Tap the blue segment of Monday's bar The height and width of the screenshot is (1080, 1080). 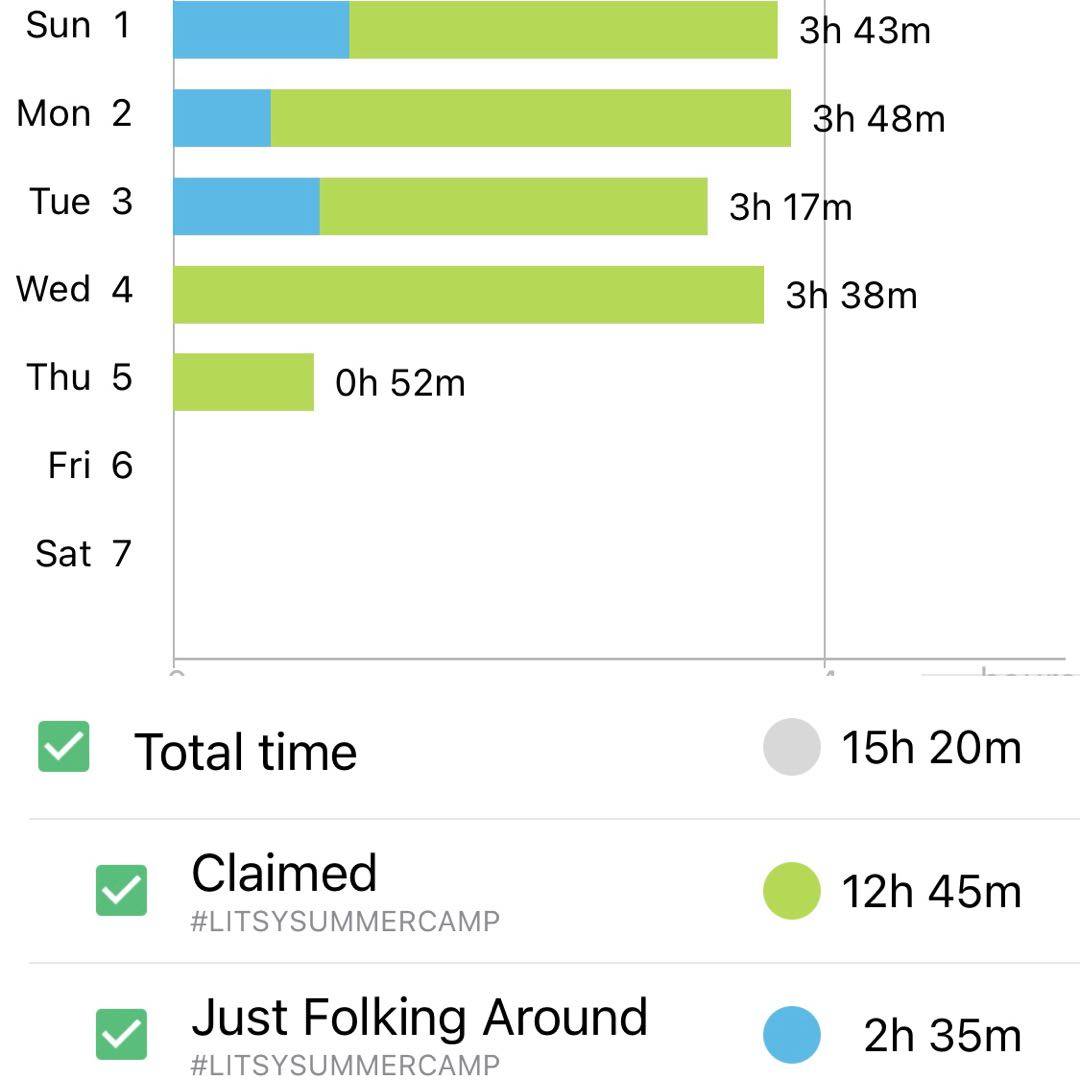222,118
